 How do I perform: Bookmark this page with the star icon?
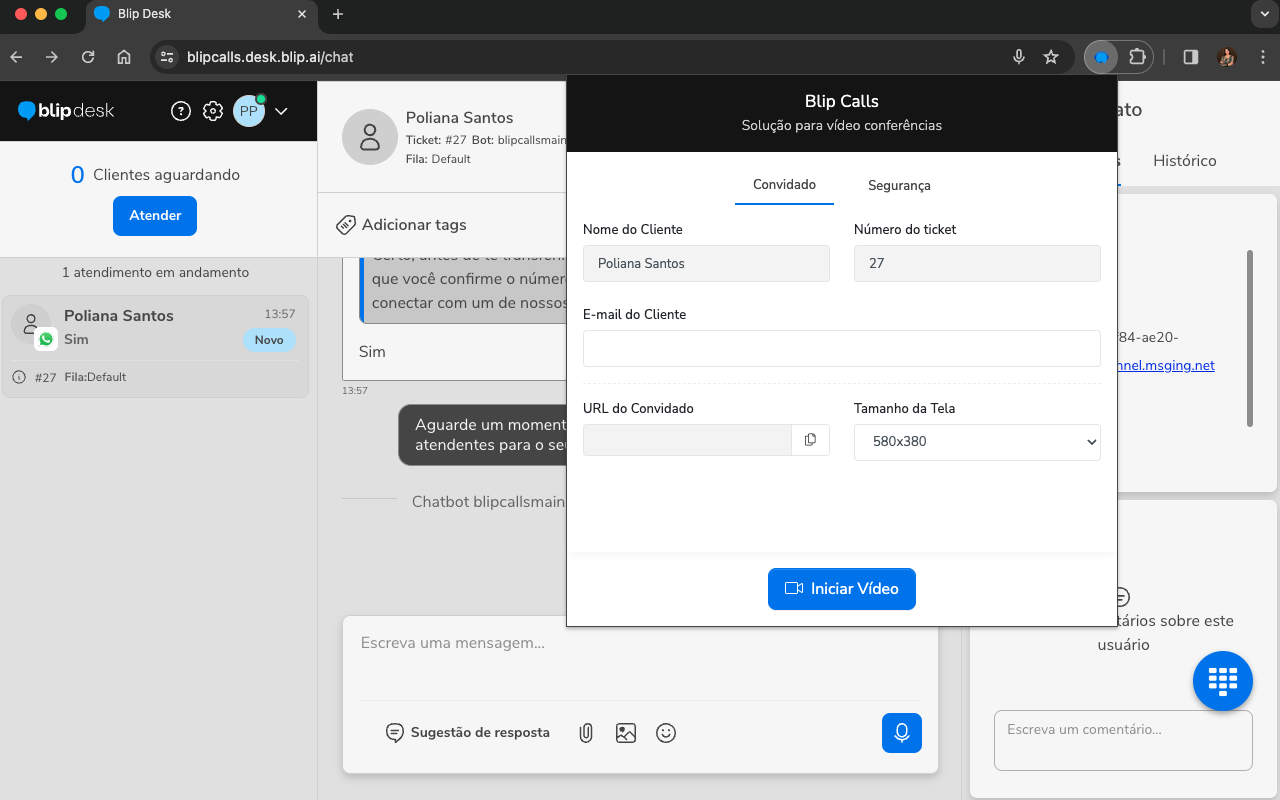coord(1051,57)
